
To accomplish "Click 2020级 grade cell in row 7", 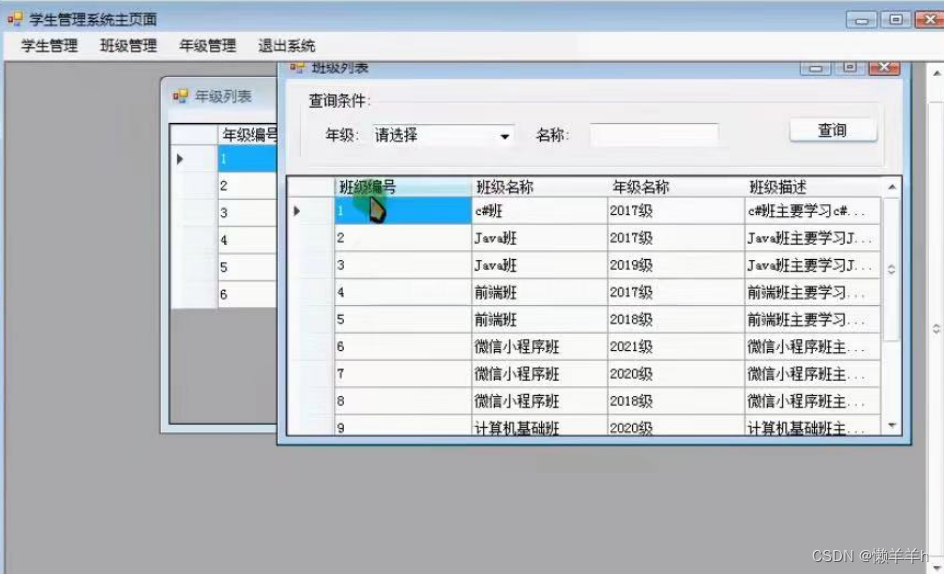I will (x=676, y=373).
